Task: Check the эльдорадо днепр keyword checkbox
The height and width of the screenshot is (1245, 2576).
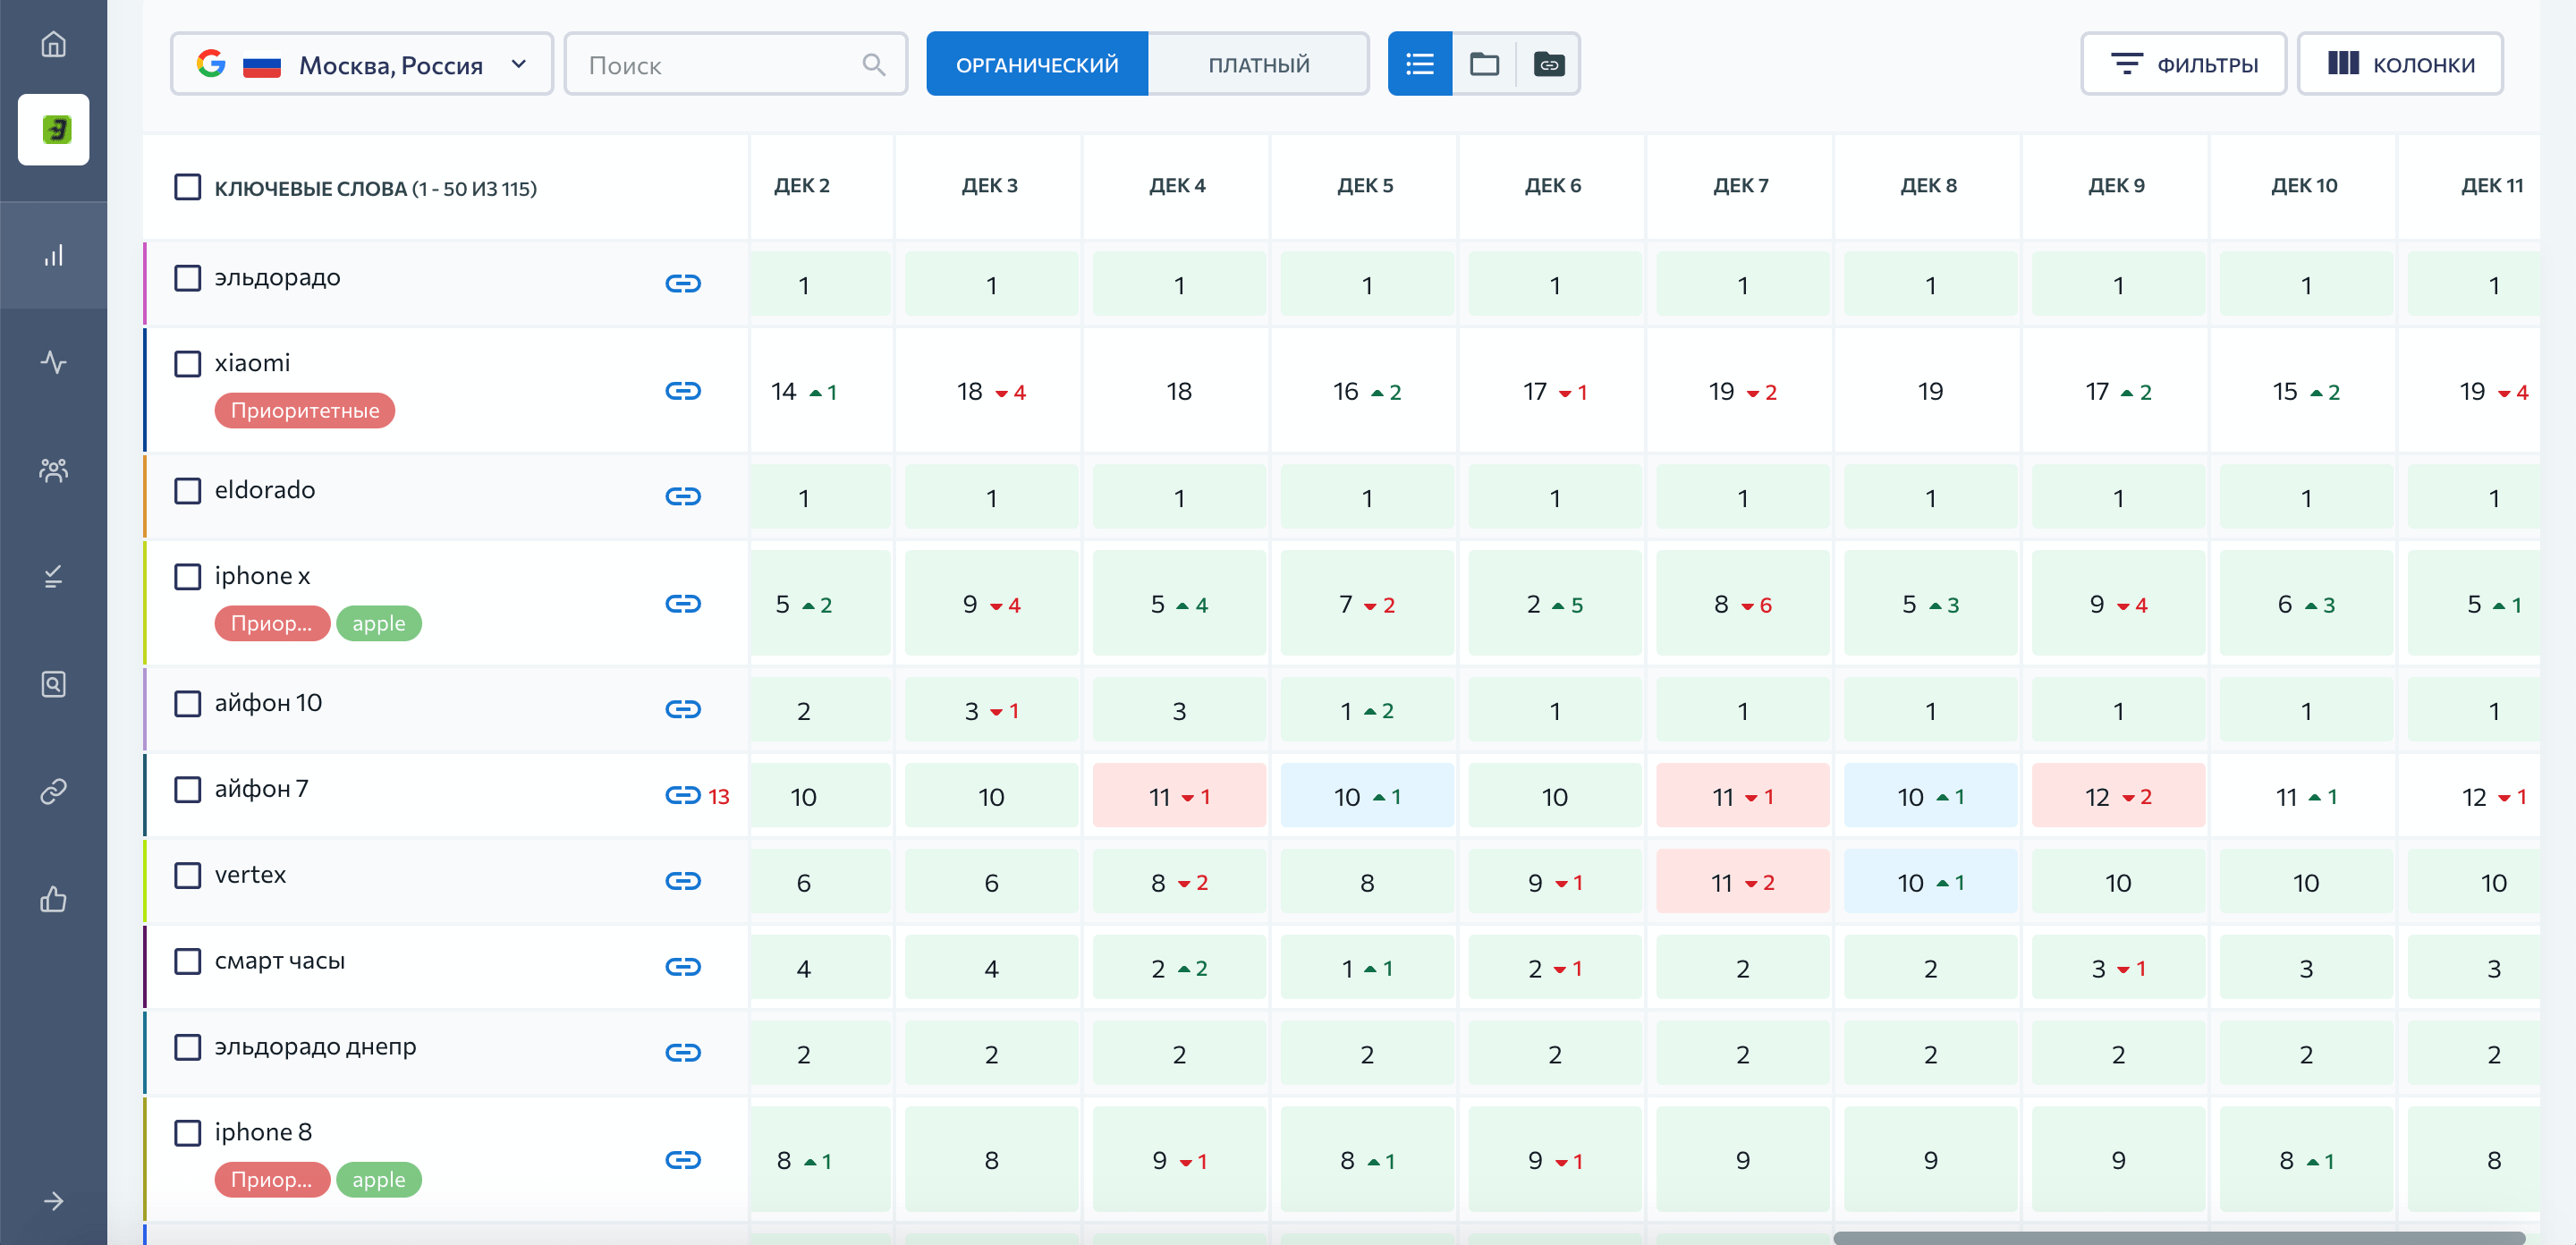Action: [188, 1048]
